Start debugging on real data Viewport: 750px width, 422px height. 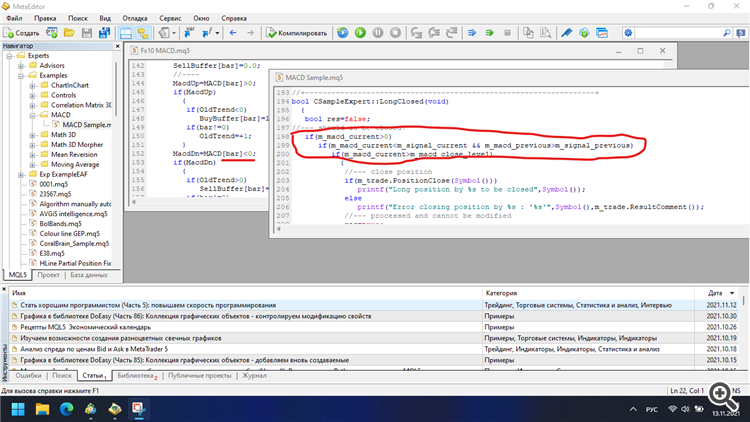click(x=342, y=33)
